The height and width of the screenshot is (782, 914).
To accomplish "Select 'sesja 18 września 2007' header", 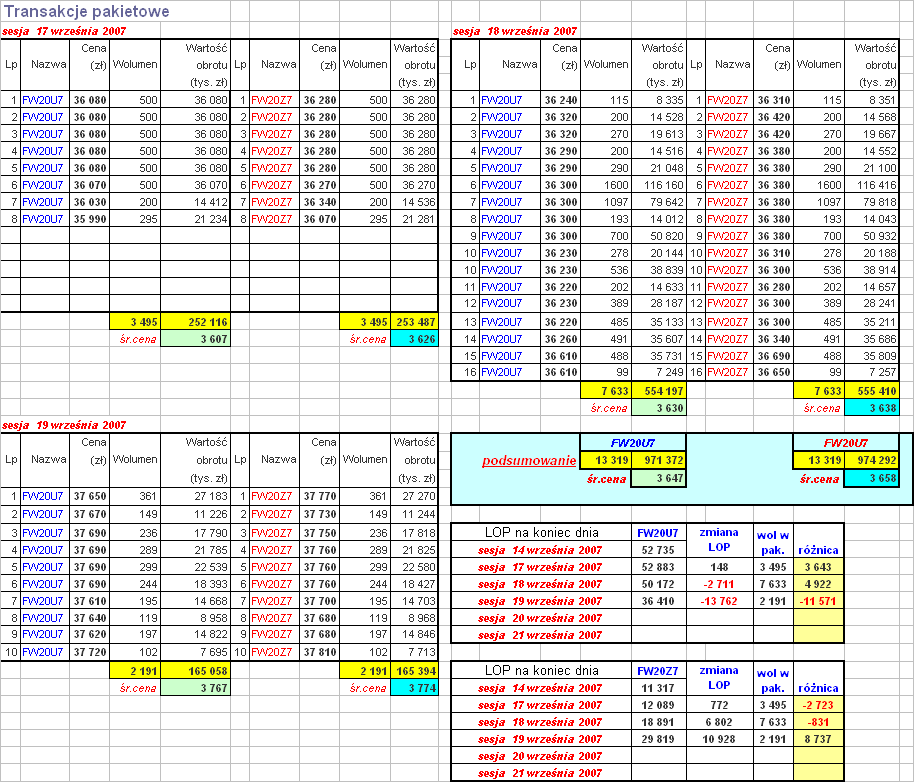I will 515,31.
